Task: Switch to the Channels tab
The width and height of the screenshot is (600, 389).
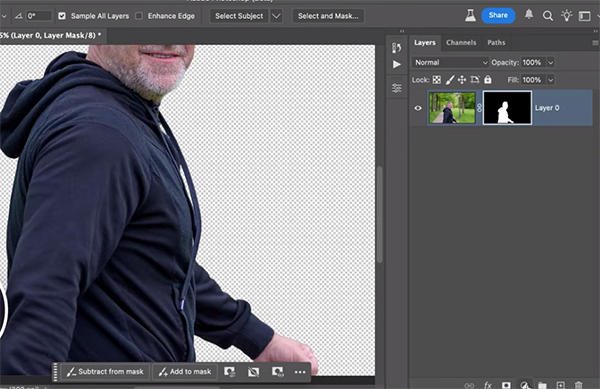Action: [x=461, y=42]
